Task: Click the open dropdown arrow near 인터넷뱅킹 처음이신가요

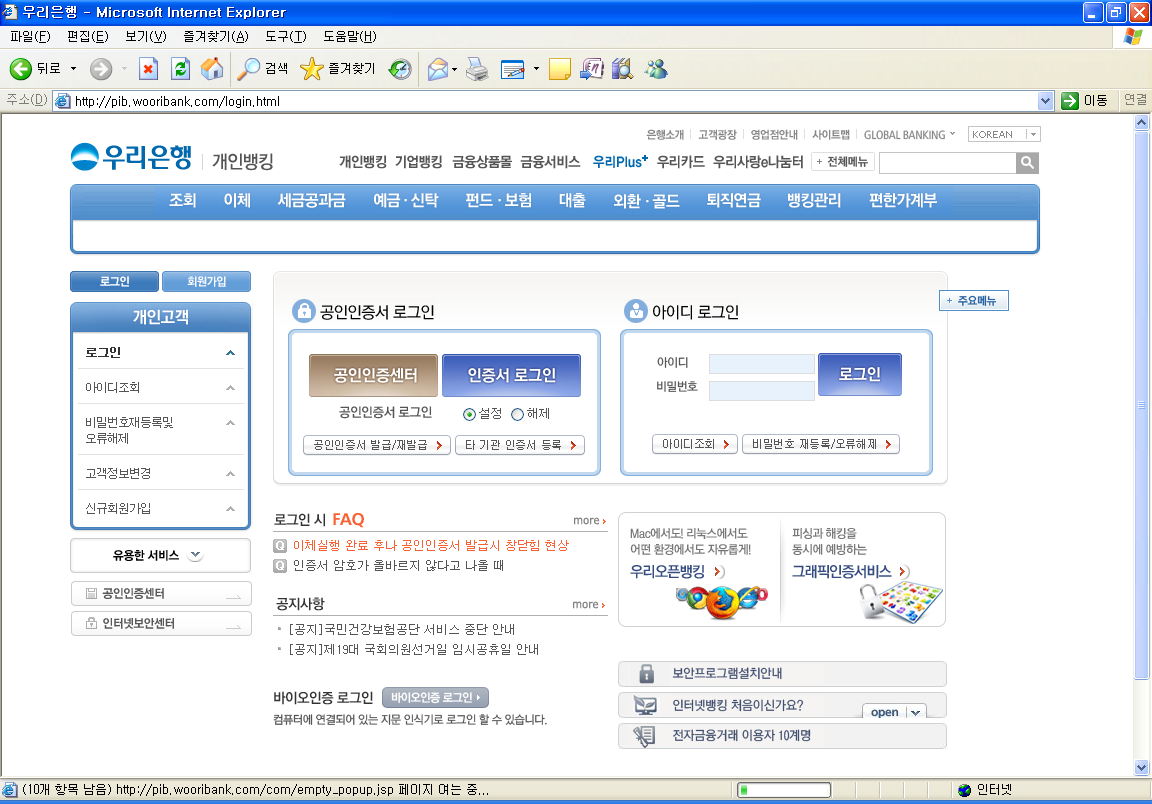Action: coord(915,712)
